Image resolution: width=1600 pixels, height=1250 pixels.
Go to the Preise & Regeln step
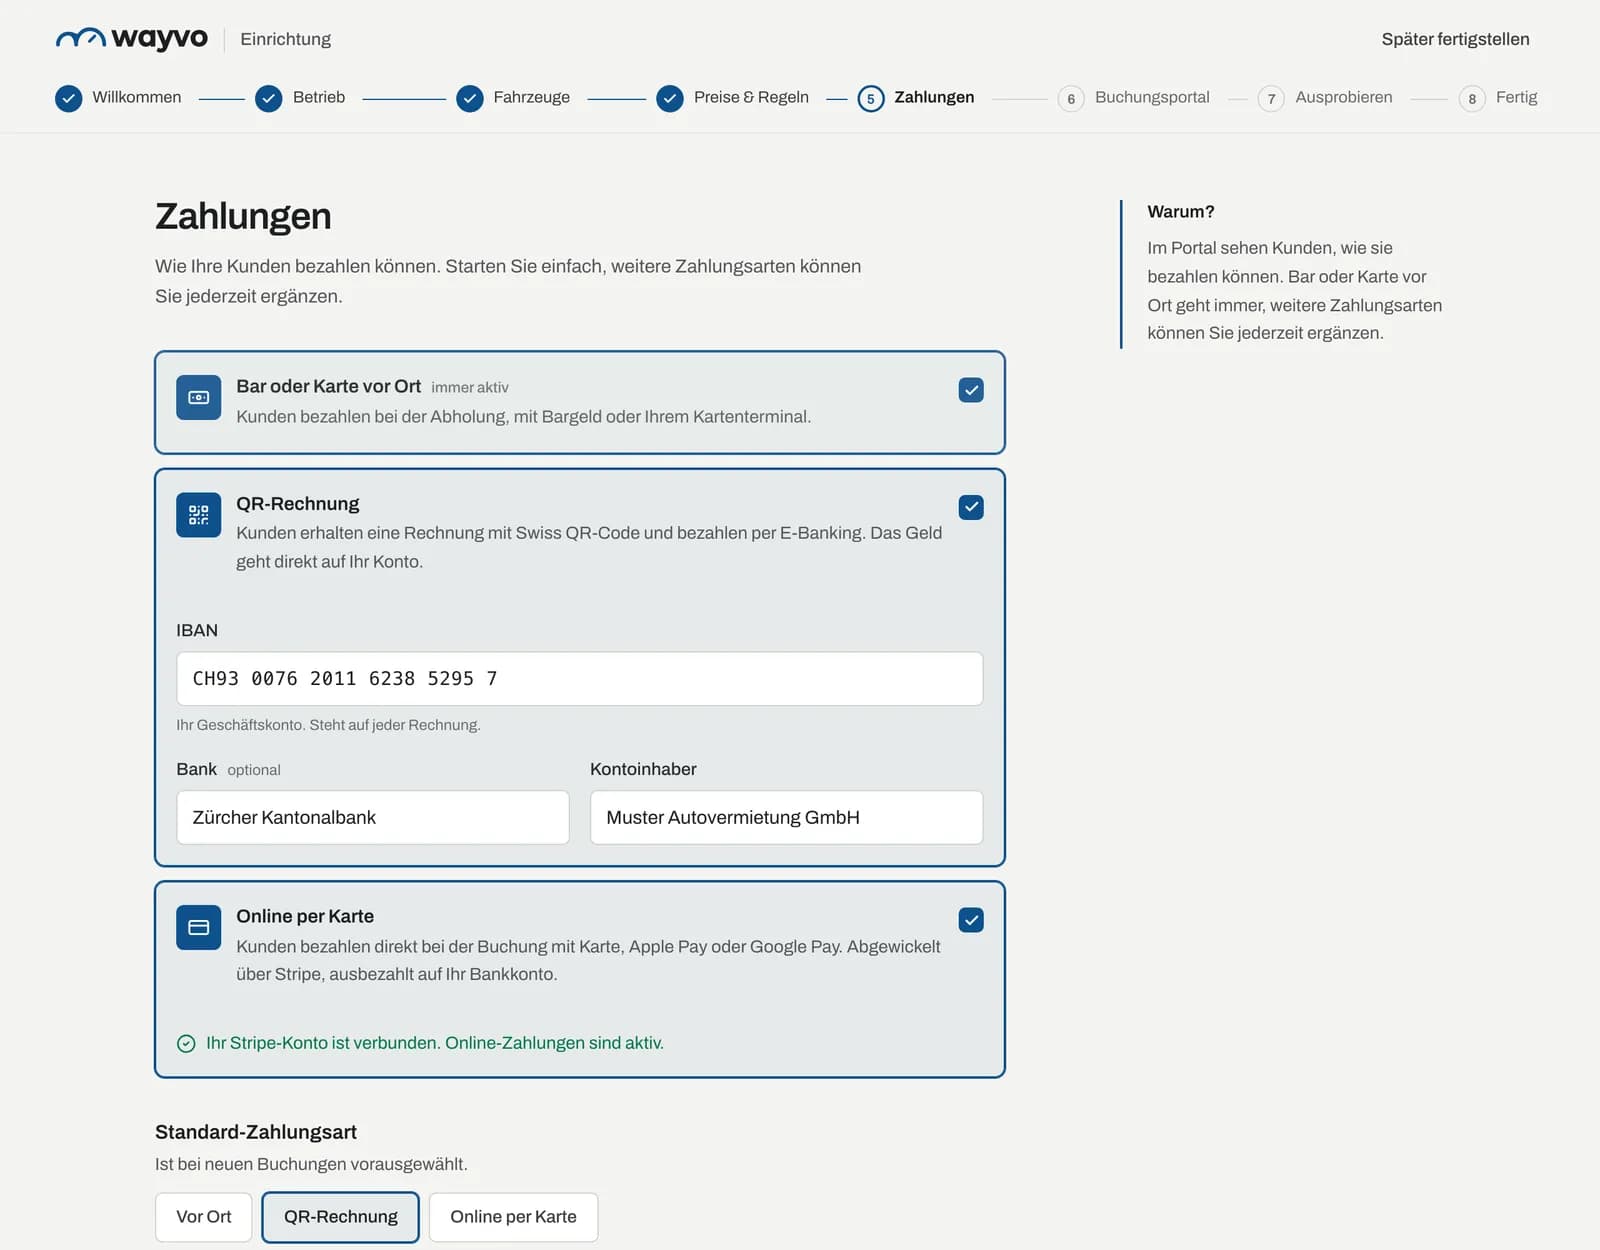click(751, 97)
